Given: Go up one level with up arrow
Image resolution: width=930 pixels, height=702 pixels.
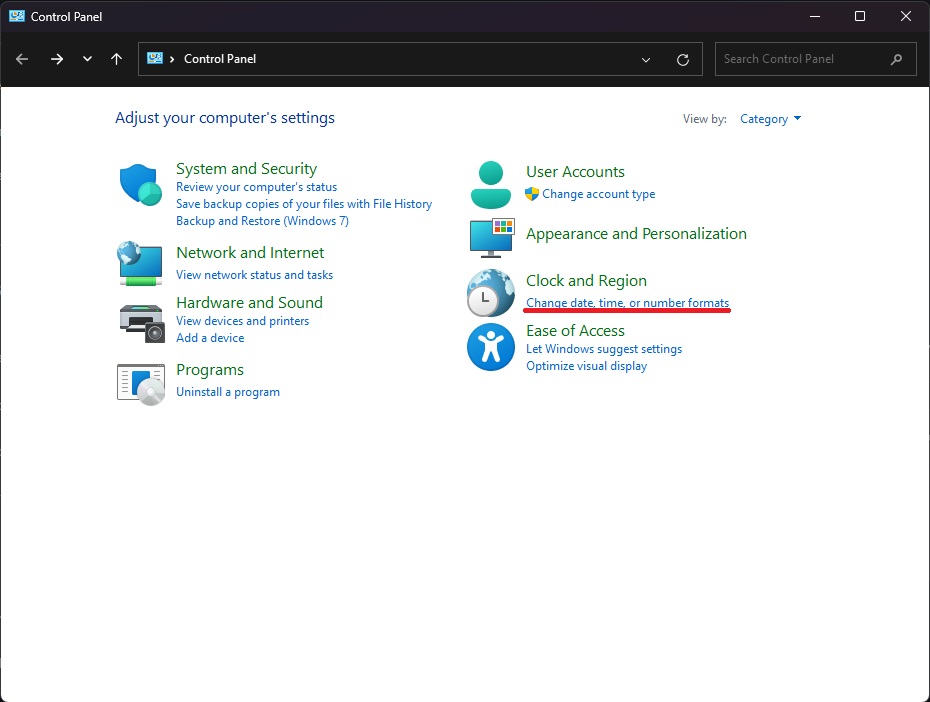Looking at the screenshot, I should pos(117,59).
